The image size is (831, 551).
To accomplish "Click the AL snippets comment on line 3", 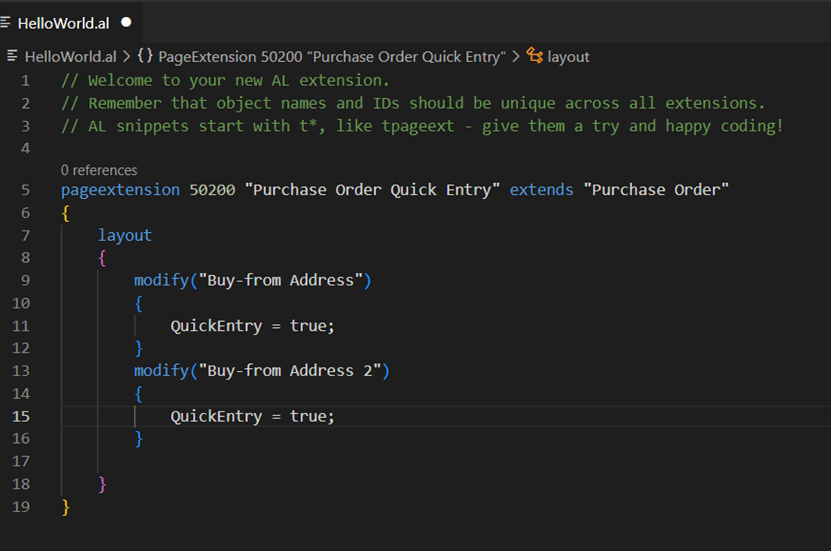I will pos(422,126).
